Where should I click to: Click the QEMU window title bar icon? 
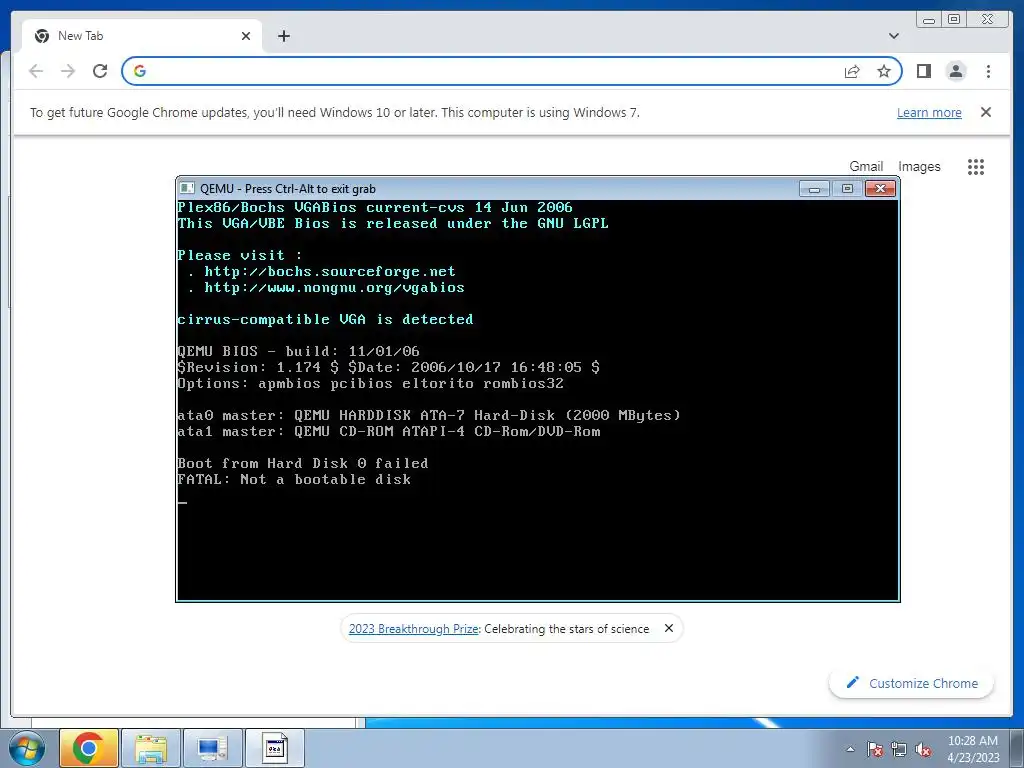187,189
